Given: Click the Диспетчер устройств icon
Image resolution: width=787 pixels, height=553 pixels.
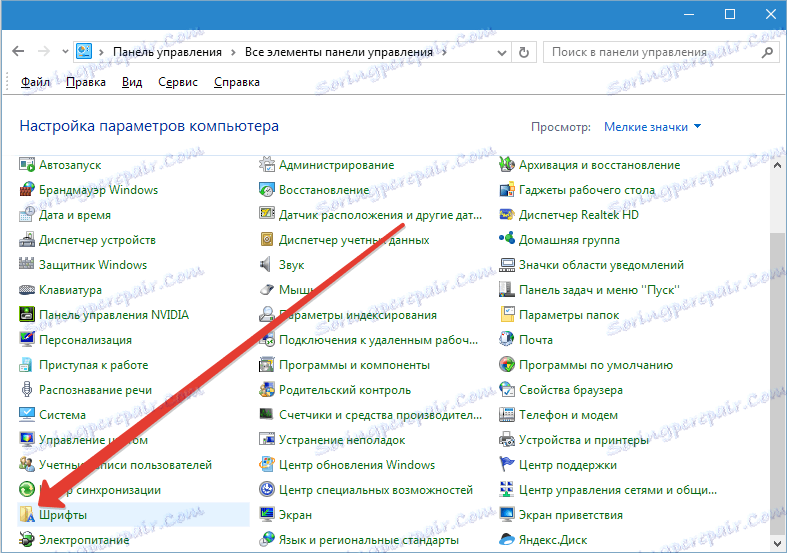Looking at the screenshot, I should coord(27,240).
